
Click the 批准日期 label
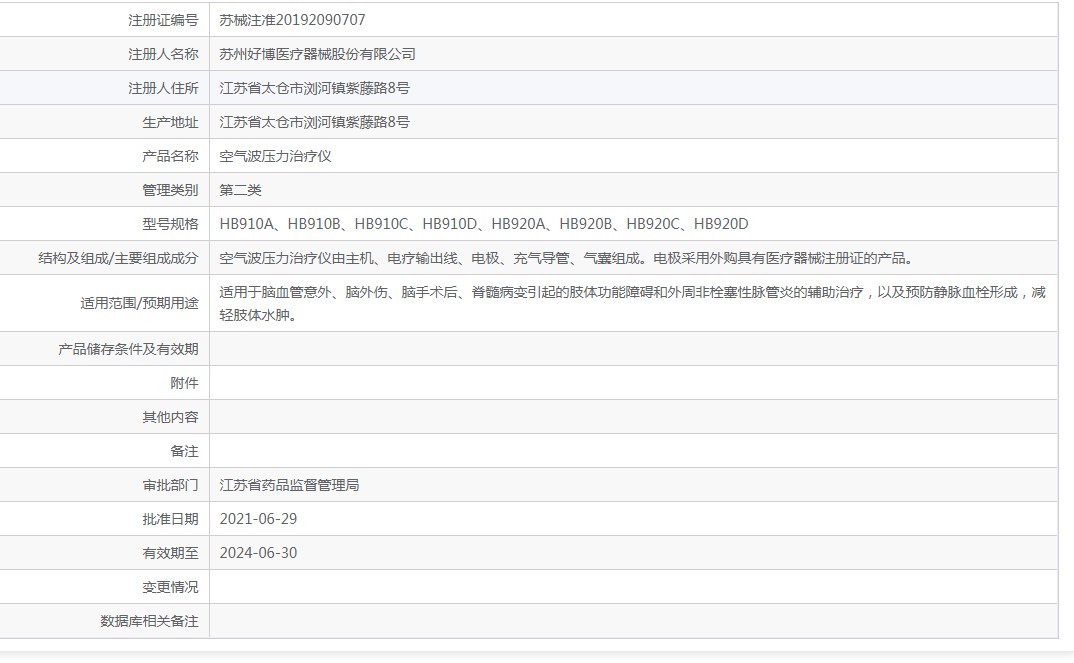(171, 519)
